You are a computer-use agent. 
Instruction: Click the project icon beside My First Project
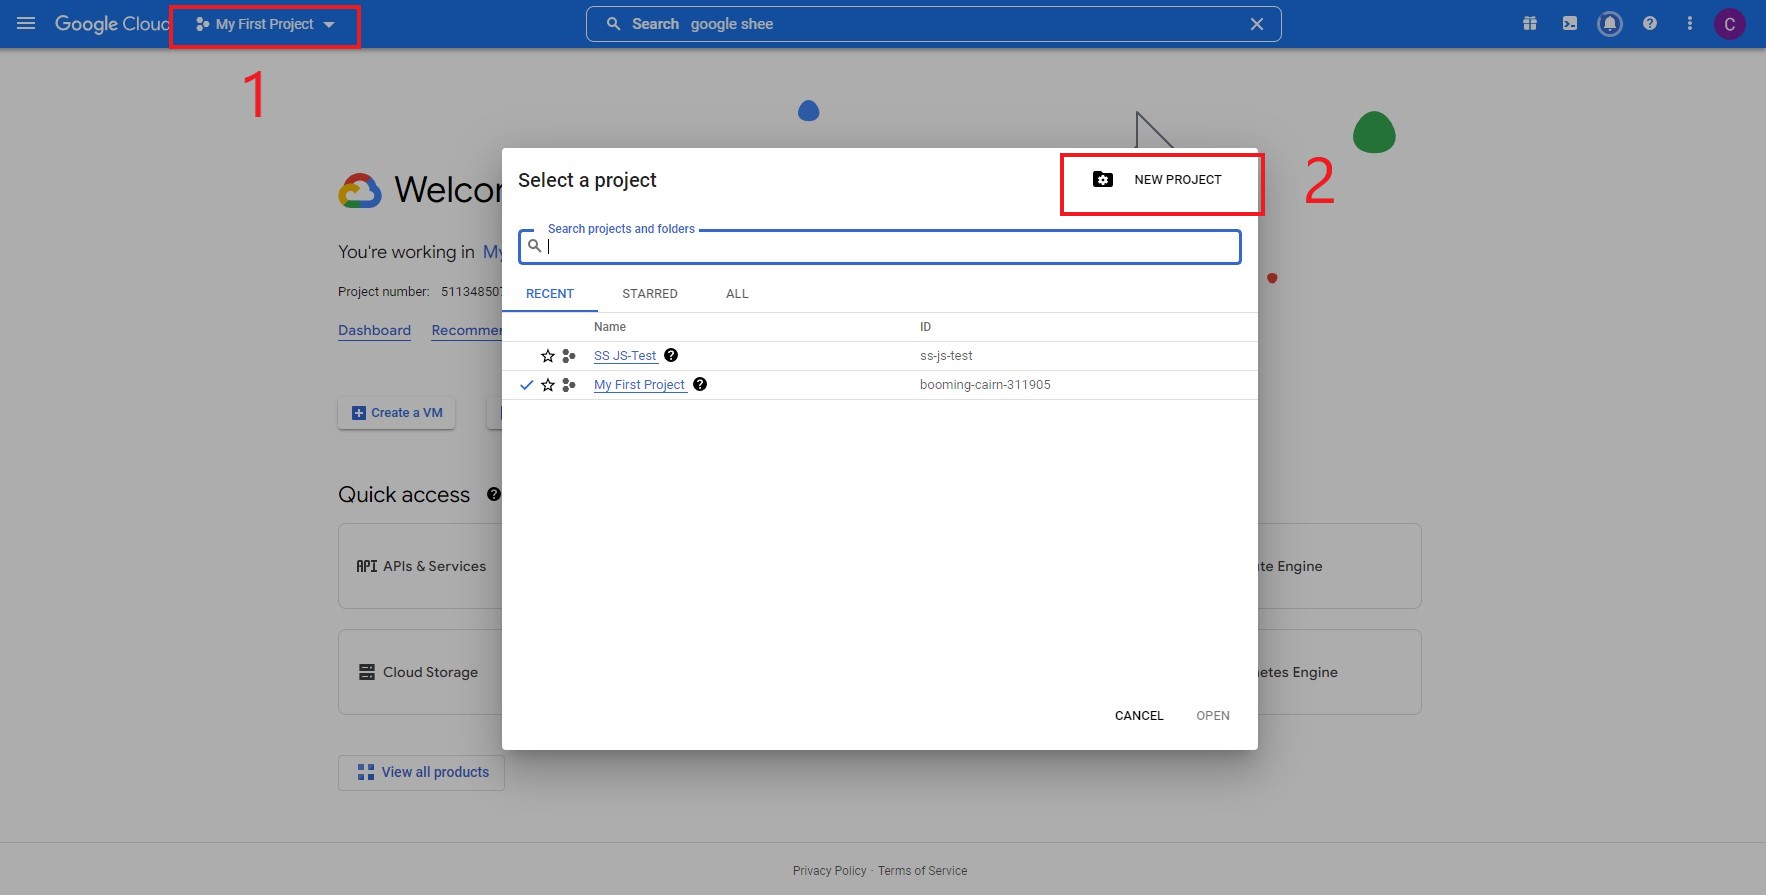pos(569,385)
